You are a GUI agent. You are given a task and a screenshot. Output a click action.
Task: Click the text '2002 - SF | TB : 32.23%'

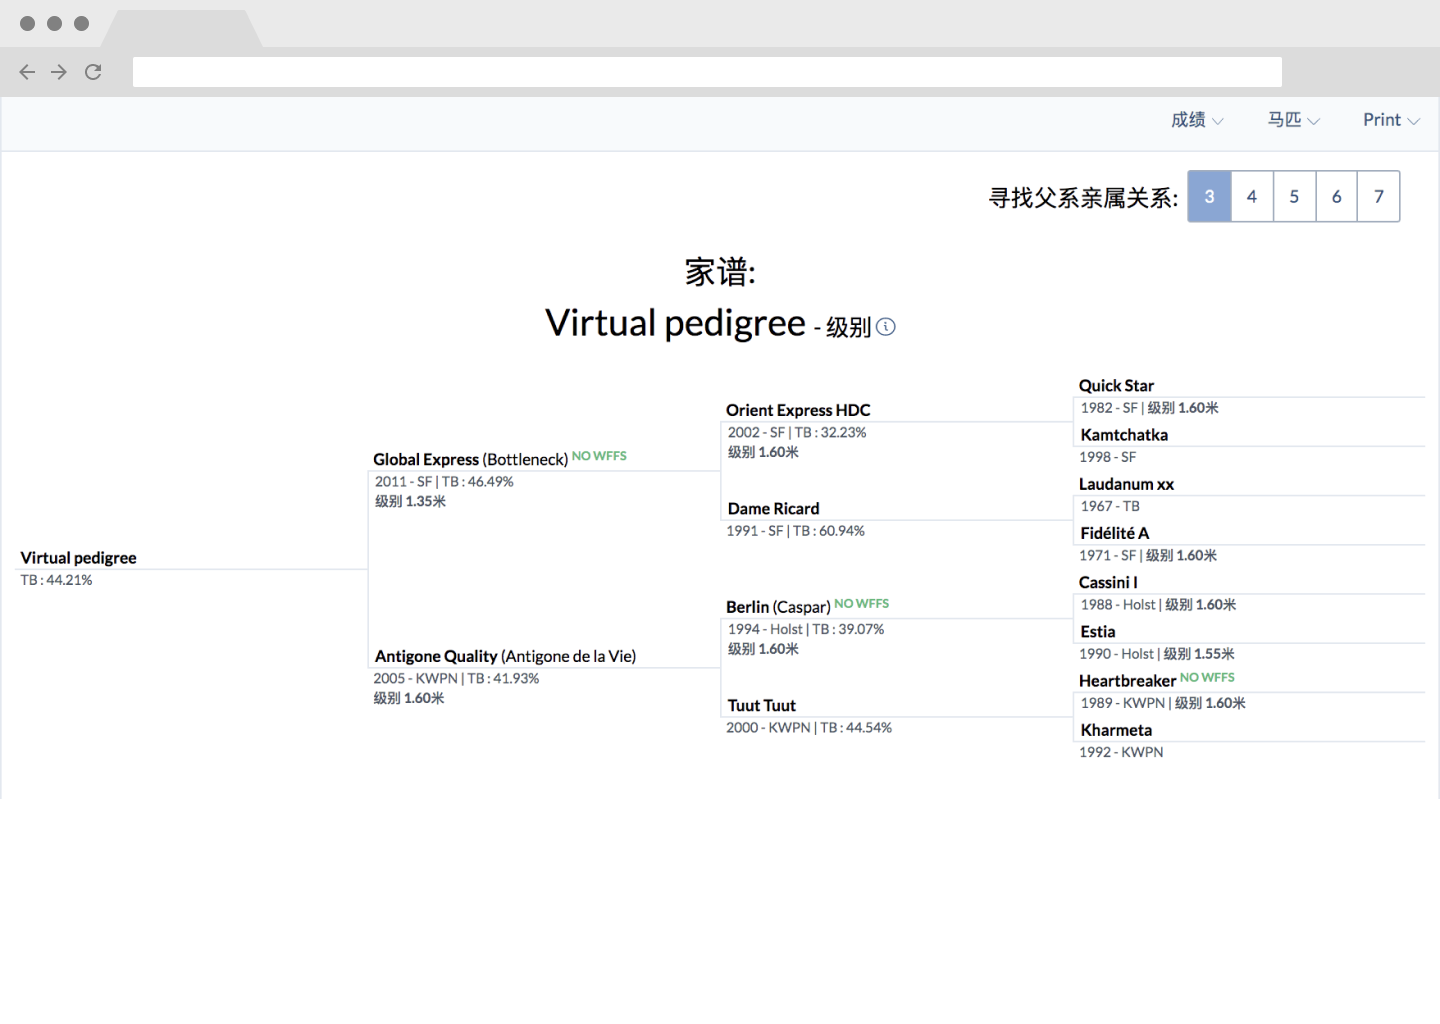pos(797,433)
